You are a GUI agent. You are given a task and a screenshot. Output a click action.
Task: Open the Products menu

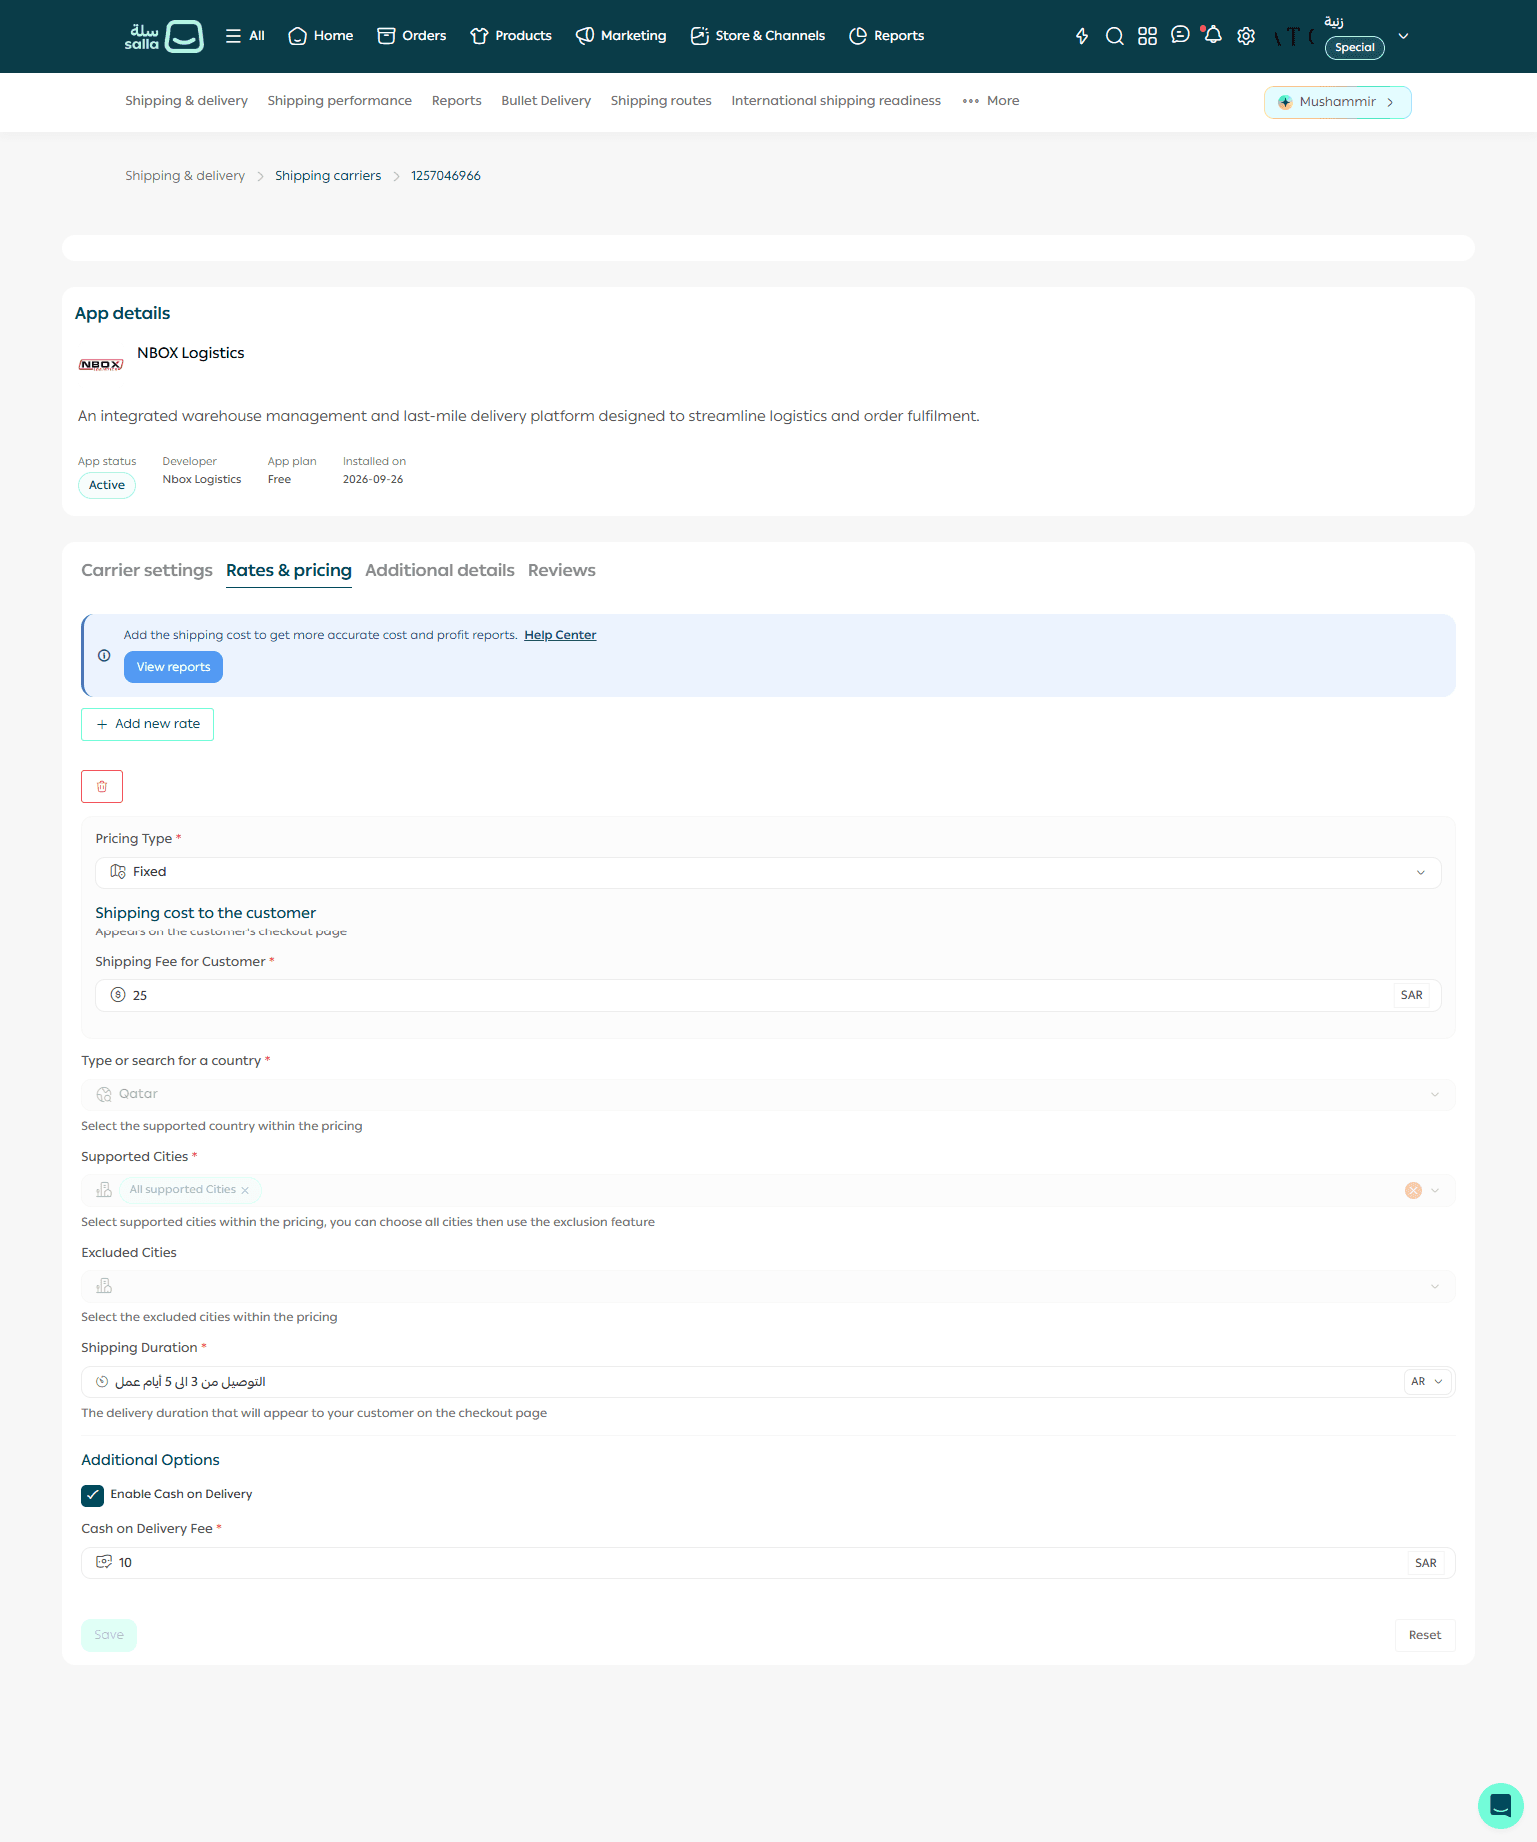pos(511,36)
